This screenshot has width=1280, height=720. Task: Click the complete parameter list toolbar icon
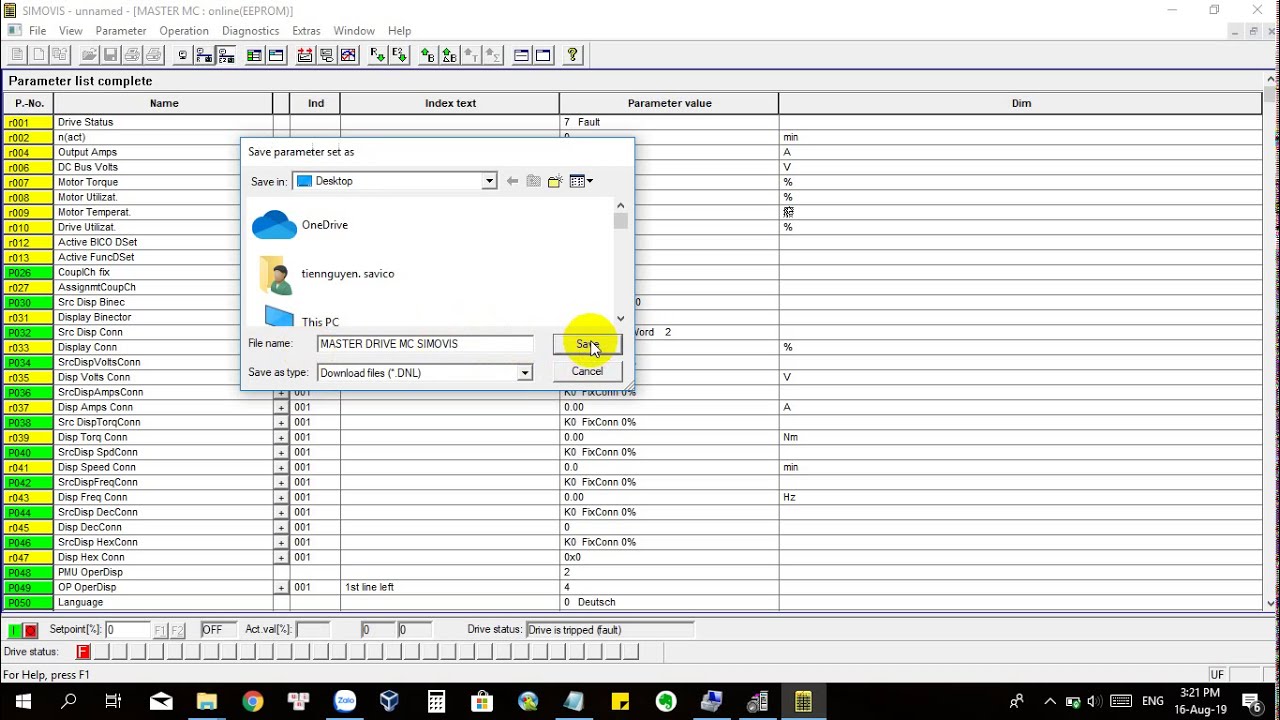click(x=254, y=55)
